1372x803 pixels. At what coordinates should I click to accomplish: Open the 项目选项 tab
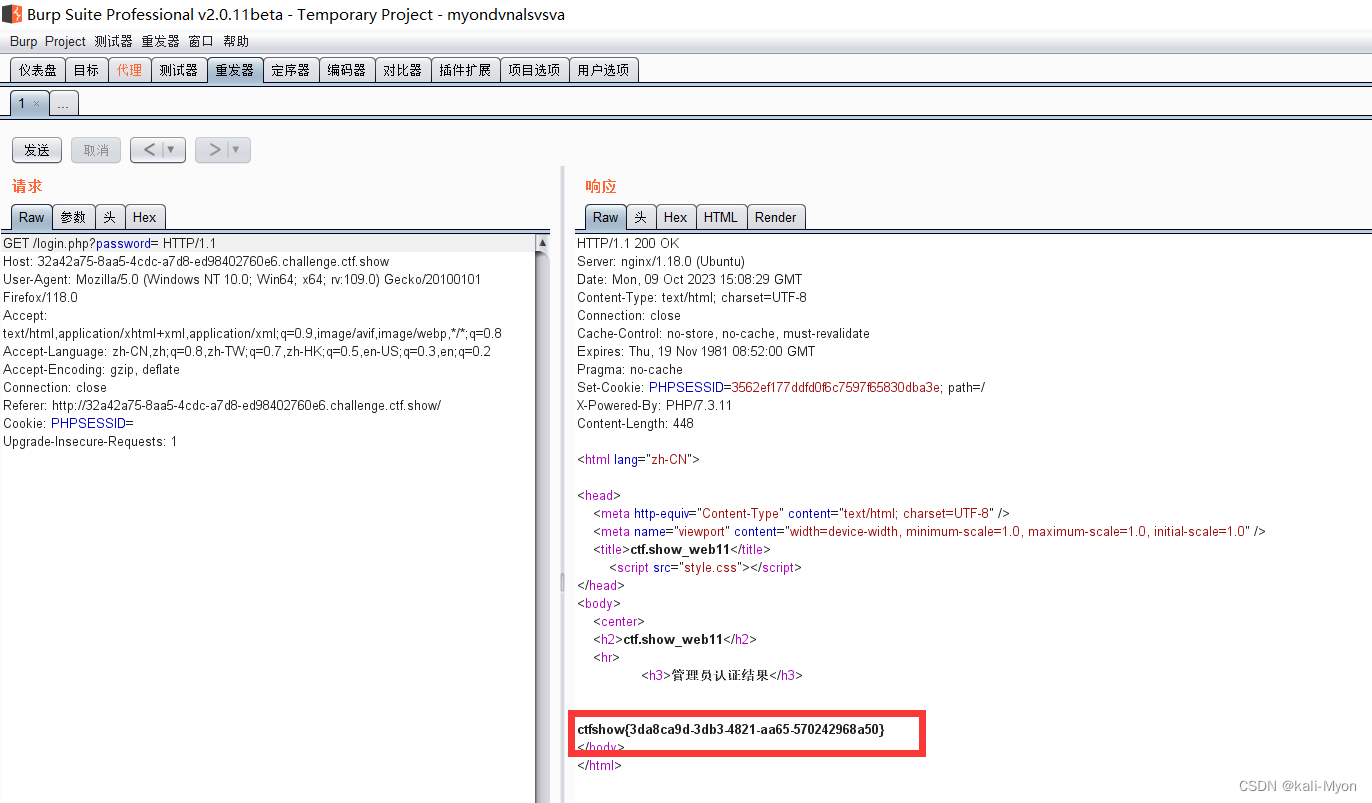534,70
